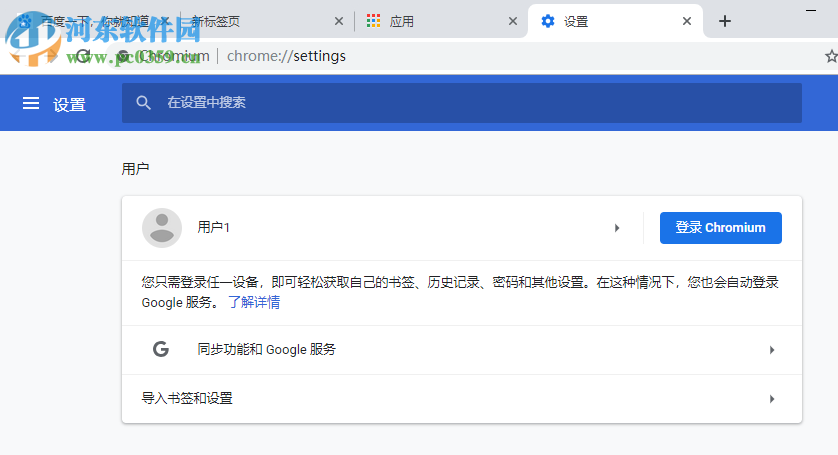Open the settings hamburger menu

click(31, 103)
